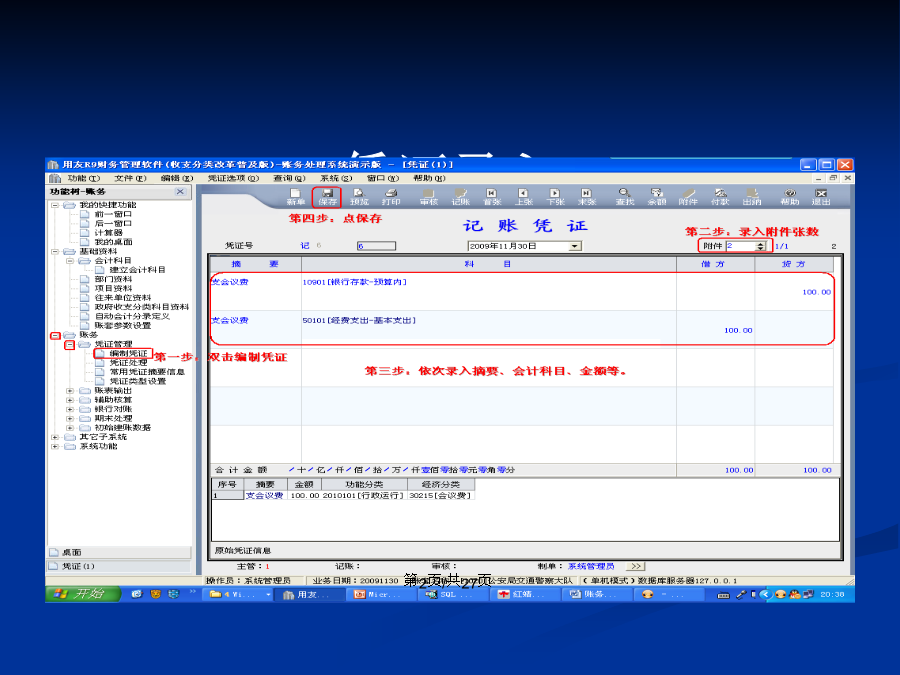
Task: Click 30215[会议费] economic classification cell
Action: [x=440, y=495]
